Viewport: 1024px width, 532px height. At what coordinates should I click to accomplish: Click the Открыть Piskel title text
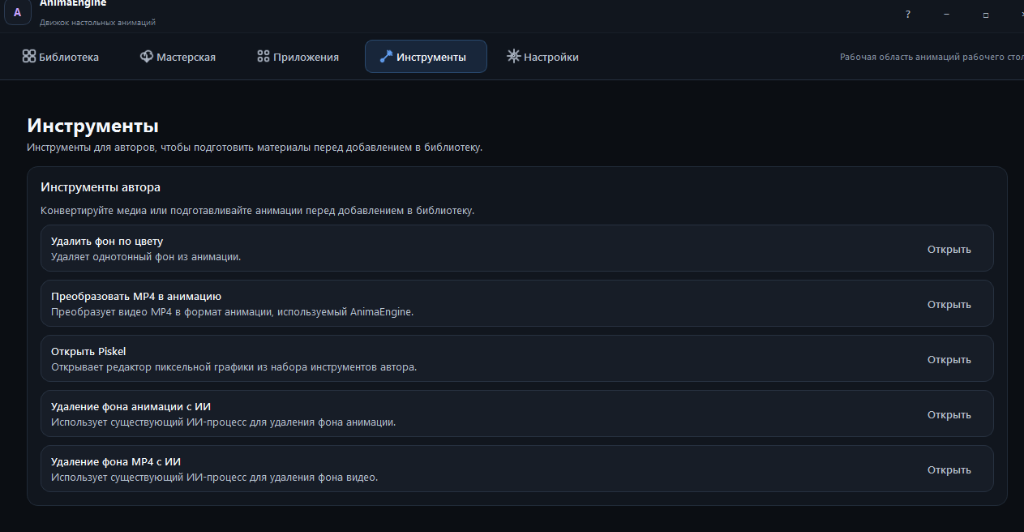[88, 351]
